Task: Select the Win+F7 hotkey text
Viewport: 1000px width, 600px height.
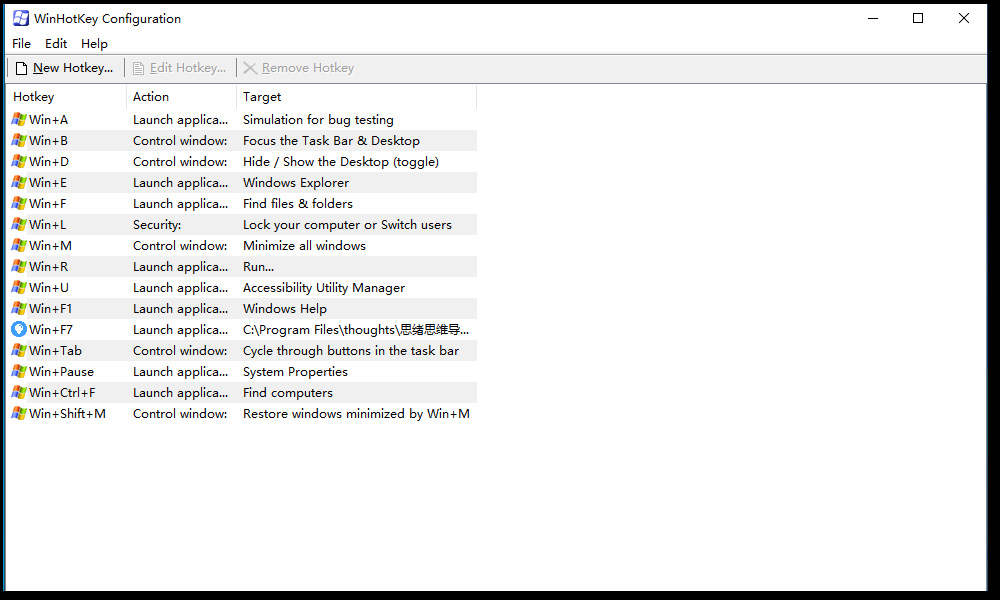Action: click(51, 330)
